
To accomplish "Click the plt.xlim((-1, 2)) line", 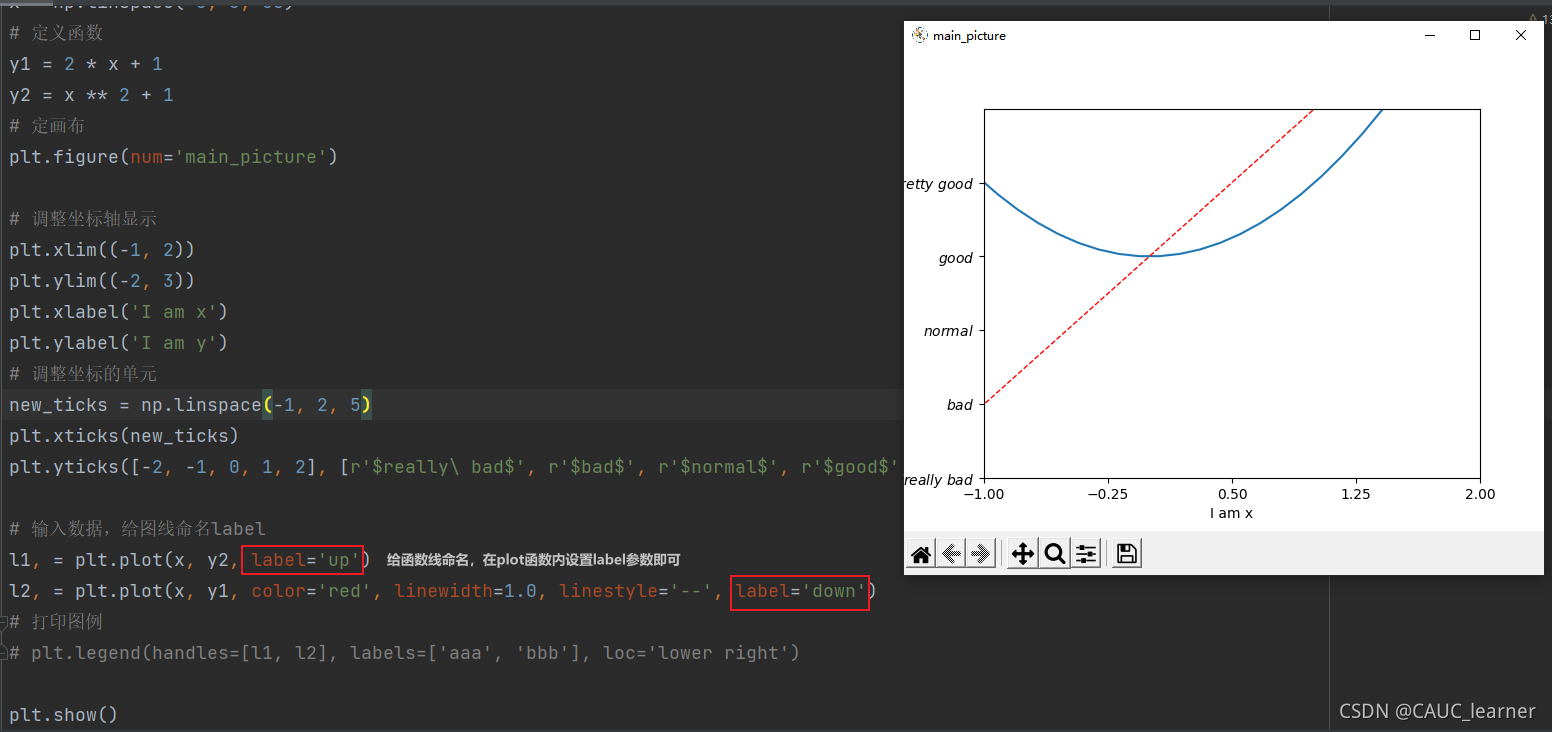I will [102, 250].
